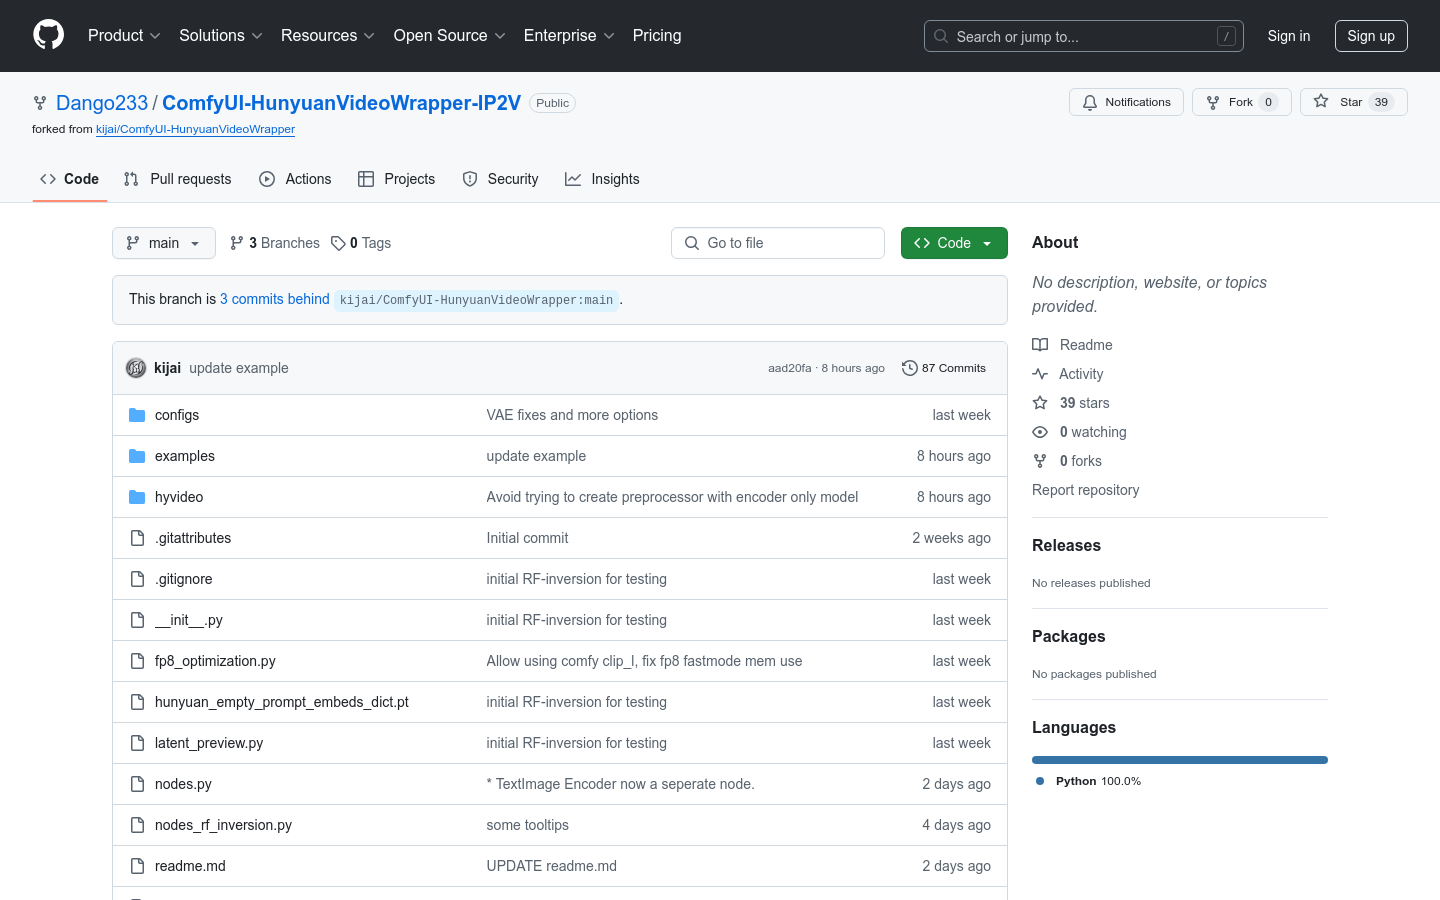Click the forks icon in About
The width and height of the screenshot is (1440, 900).
coord(1040,461)
